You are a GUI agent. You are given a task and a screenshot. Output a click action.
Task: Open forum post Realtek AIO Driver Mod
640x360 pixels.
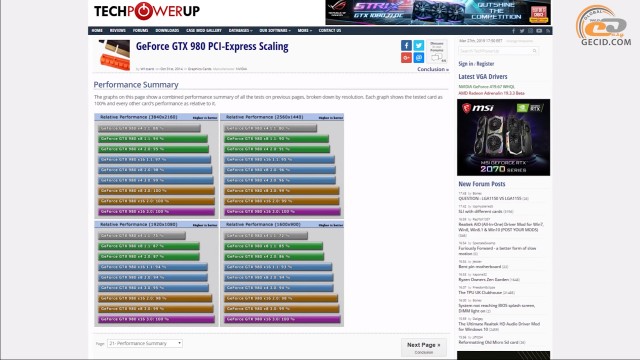(501, 227)
